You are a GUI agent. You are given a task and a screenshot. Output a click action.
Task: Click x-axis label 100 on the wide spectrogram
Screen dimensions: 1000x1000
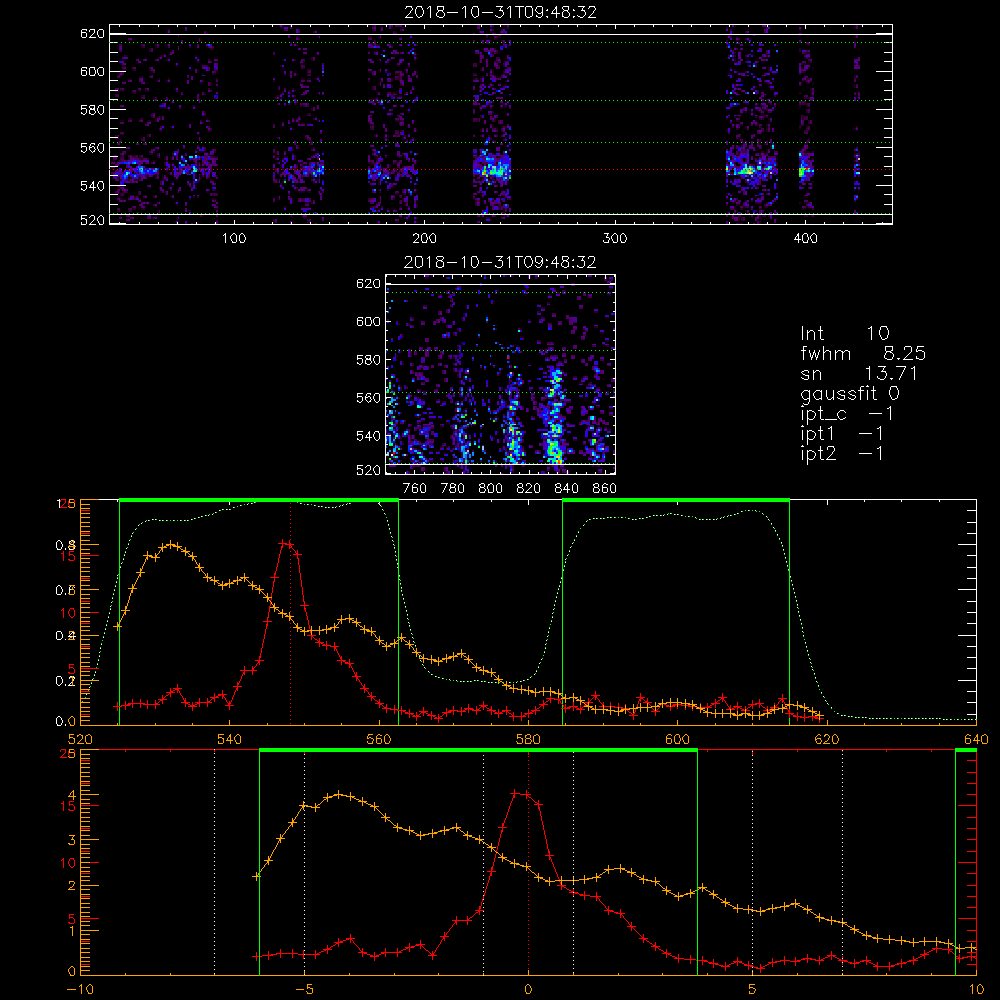[x=233, y=239]
